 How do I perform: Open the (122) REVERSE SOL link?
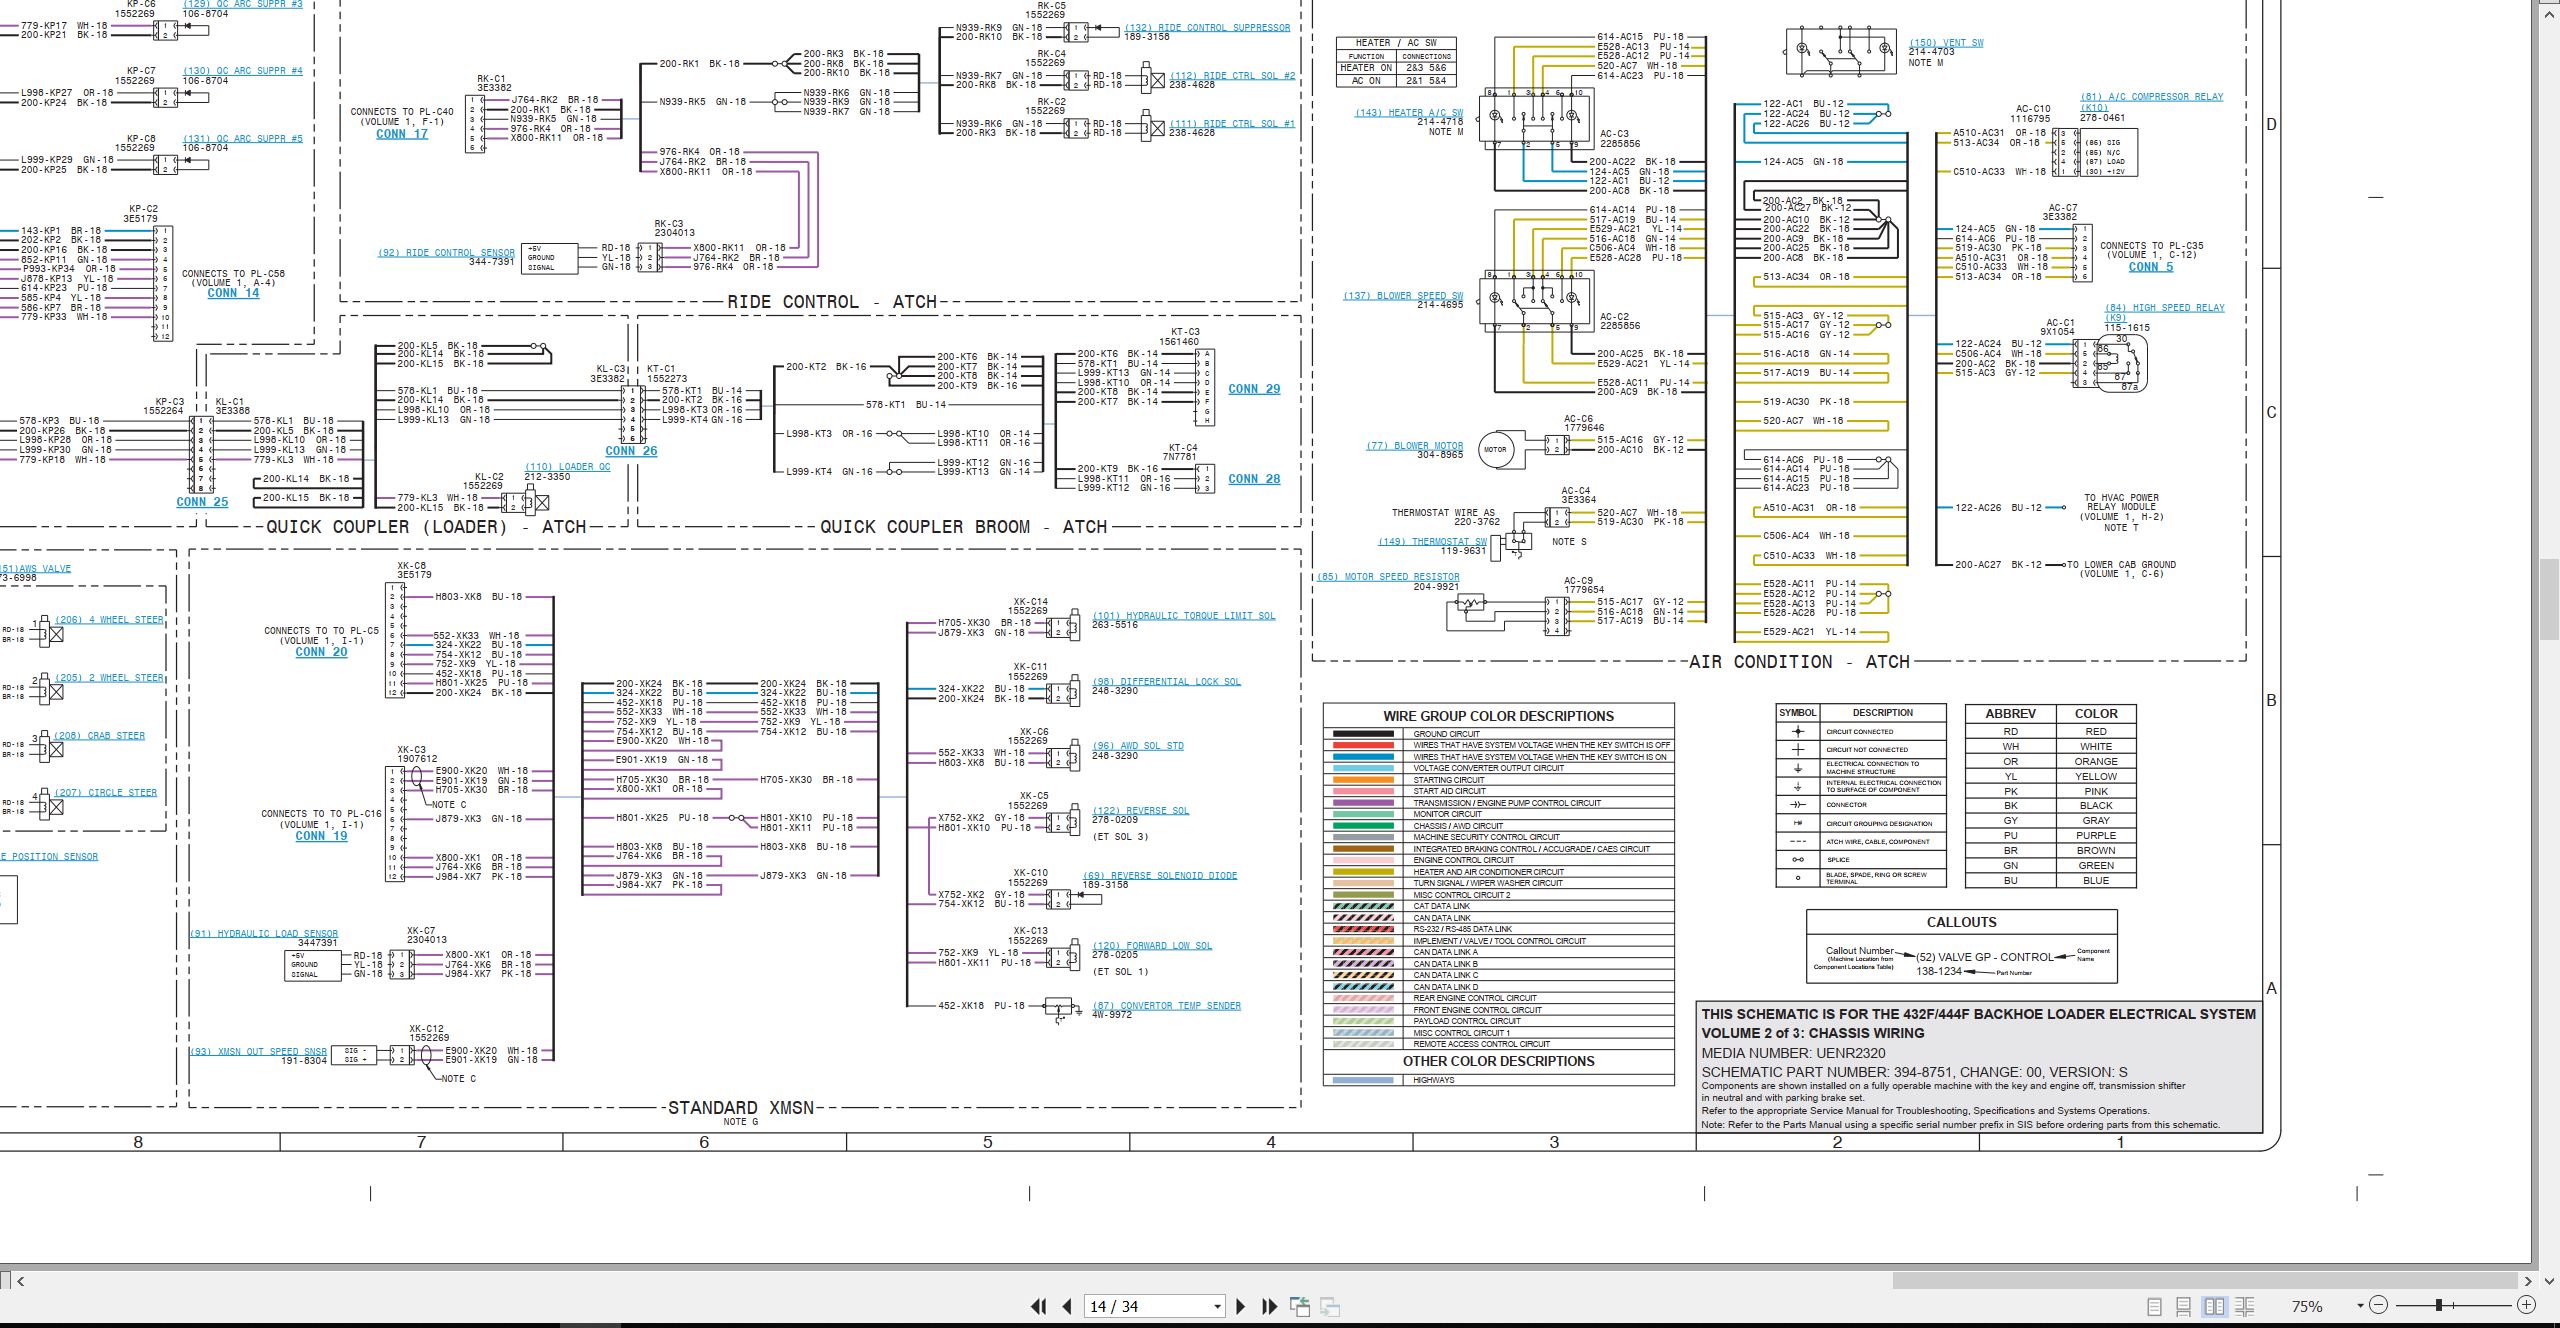point(1141,811)
